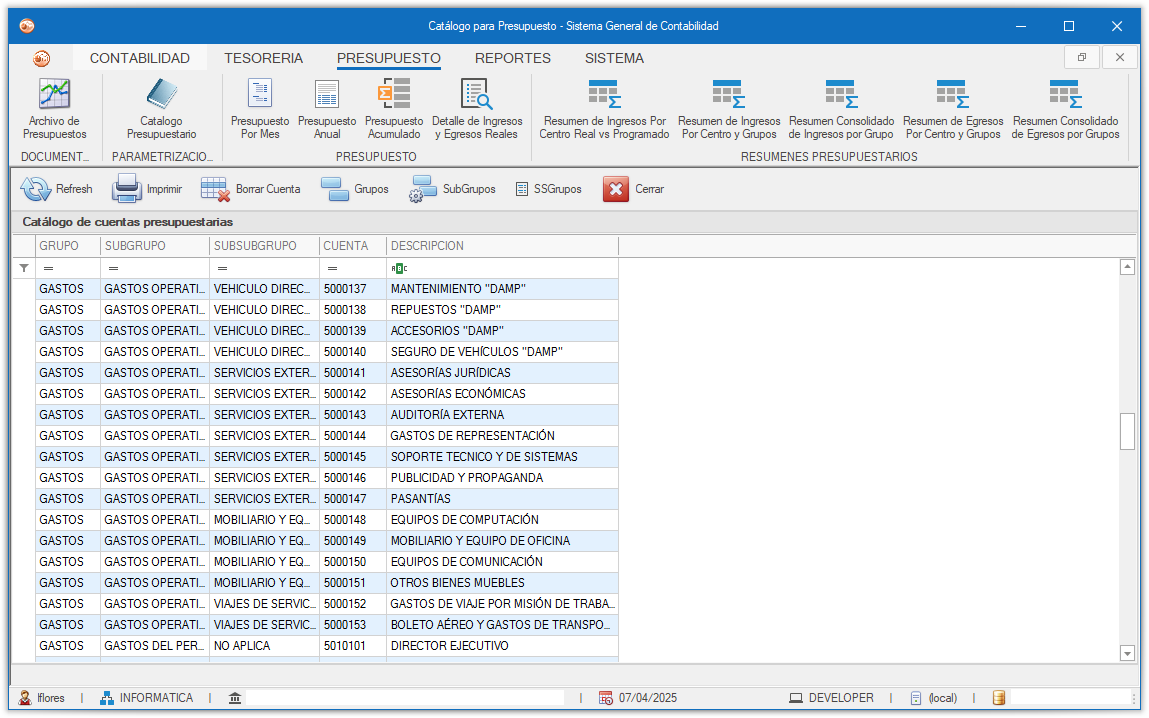Click calendar icon beside 07/04/2025
Image resolution: width=1149 pixels, height=718 pixels.
pos(606,697)
